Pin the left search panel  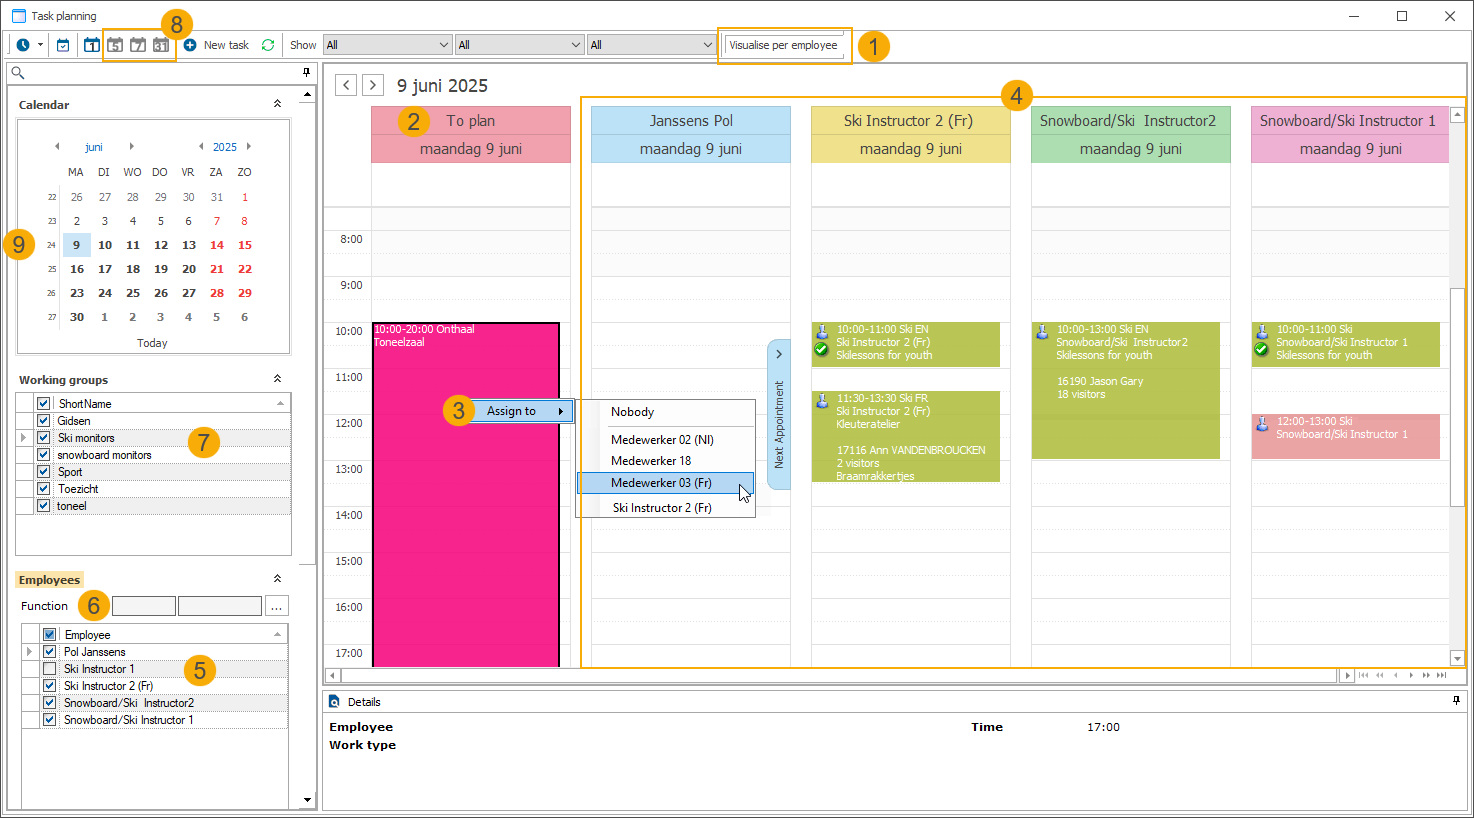coord(306,73)
